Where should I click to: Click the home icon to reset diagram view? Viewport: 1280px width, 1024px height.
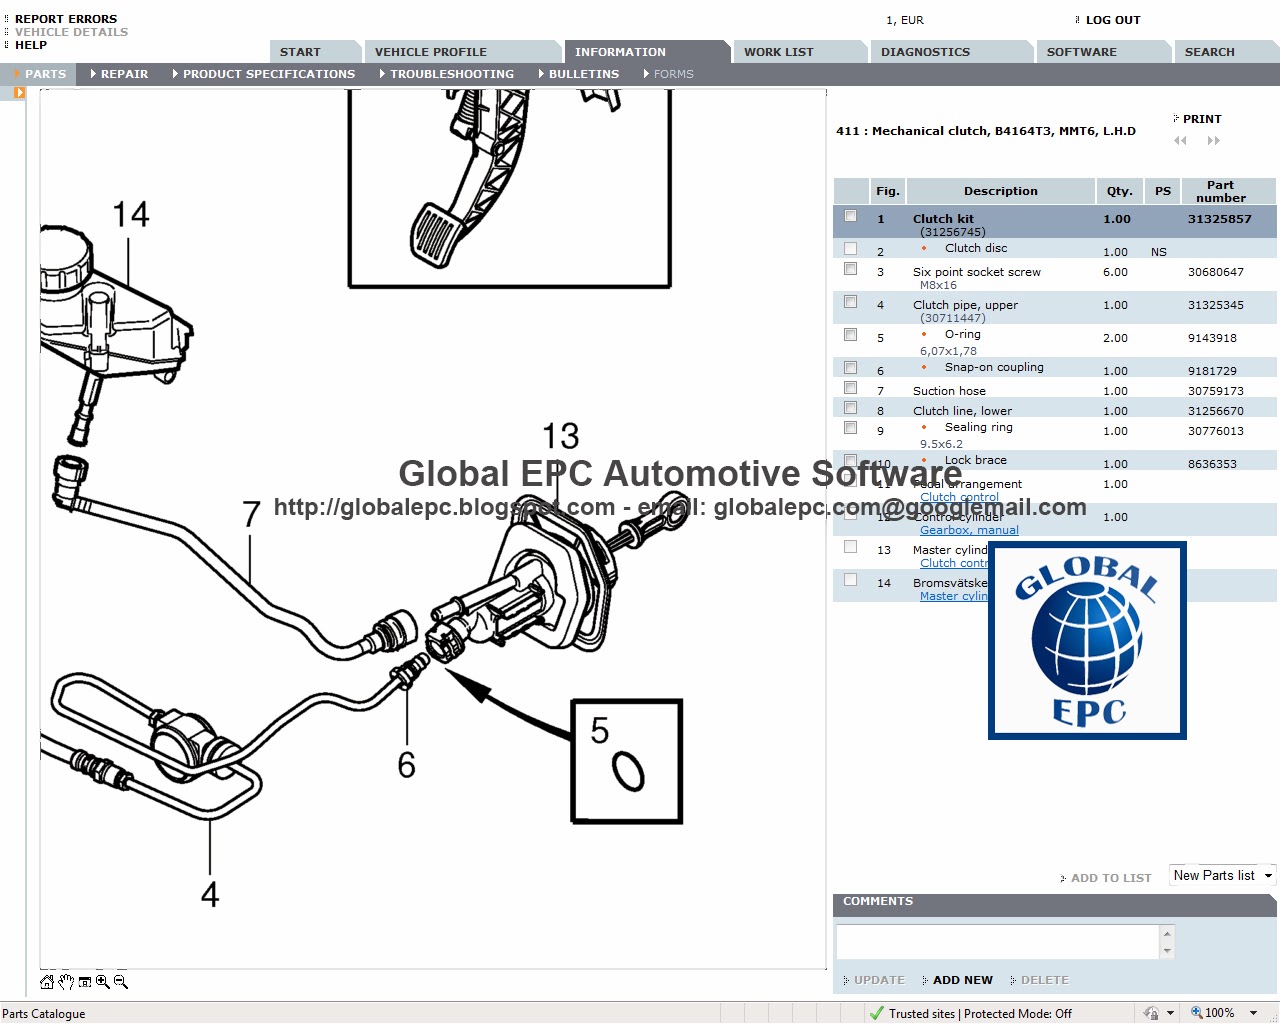47,982
